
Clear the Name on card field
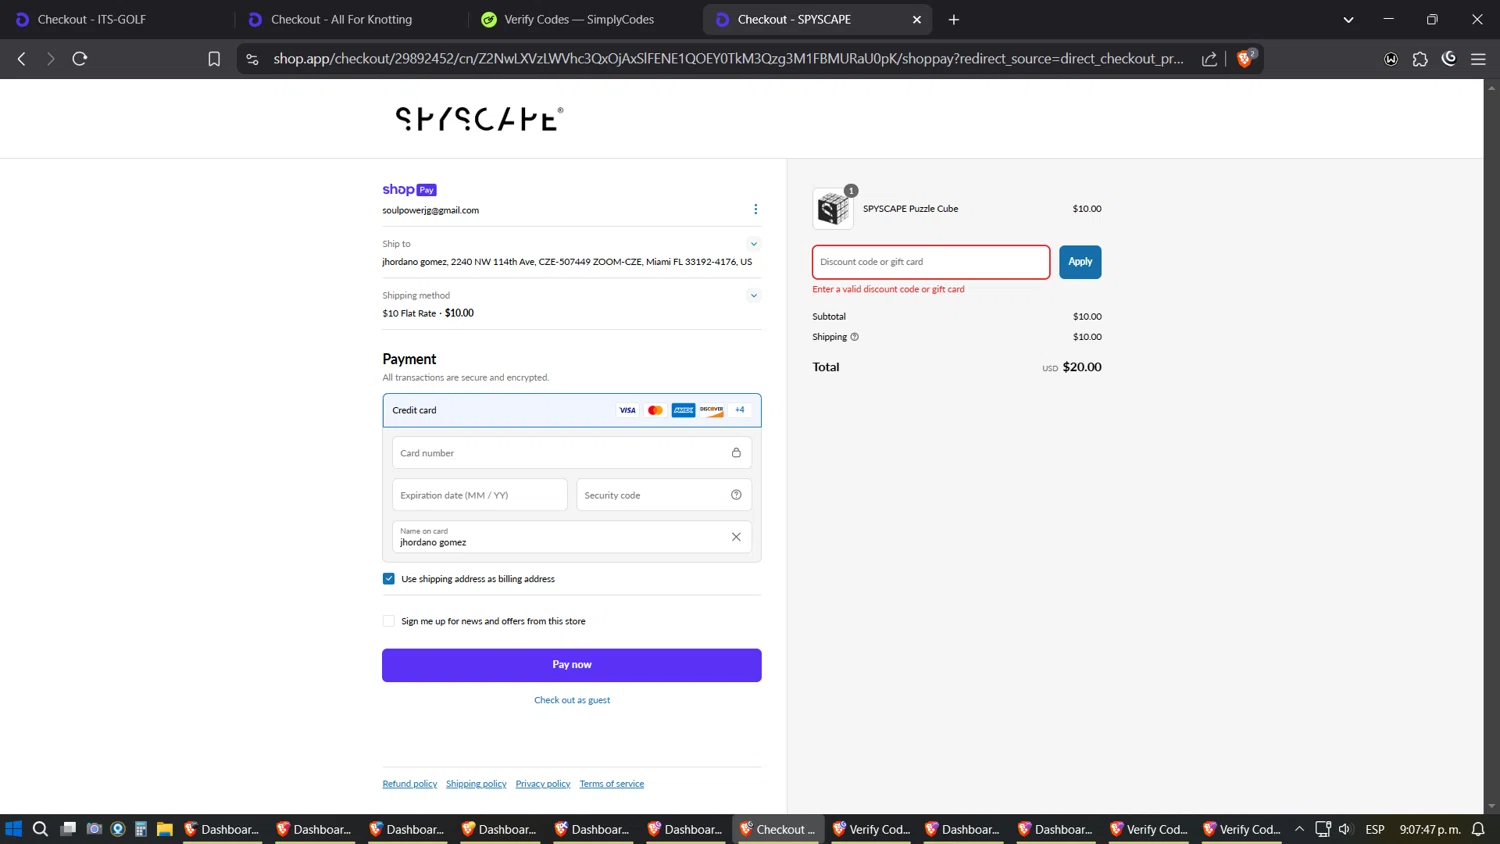(736, 537)
